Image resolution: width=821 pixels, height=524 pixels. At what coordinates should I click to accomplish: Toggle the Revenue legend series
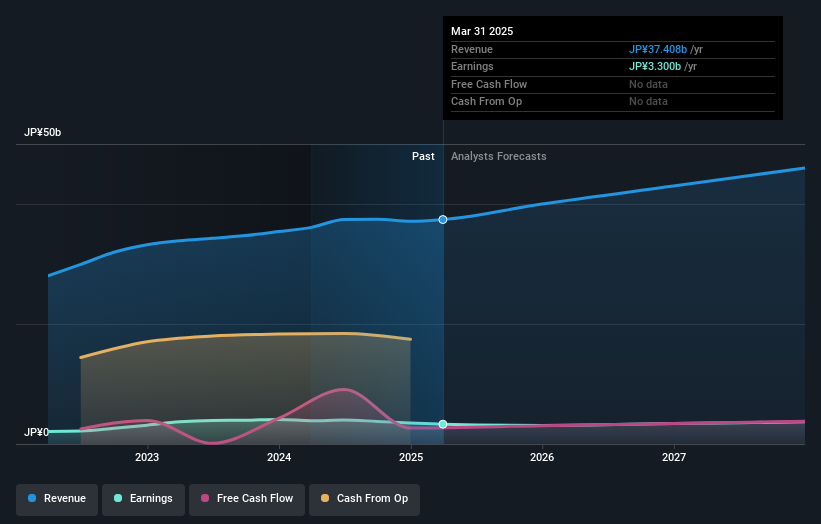57,499
